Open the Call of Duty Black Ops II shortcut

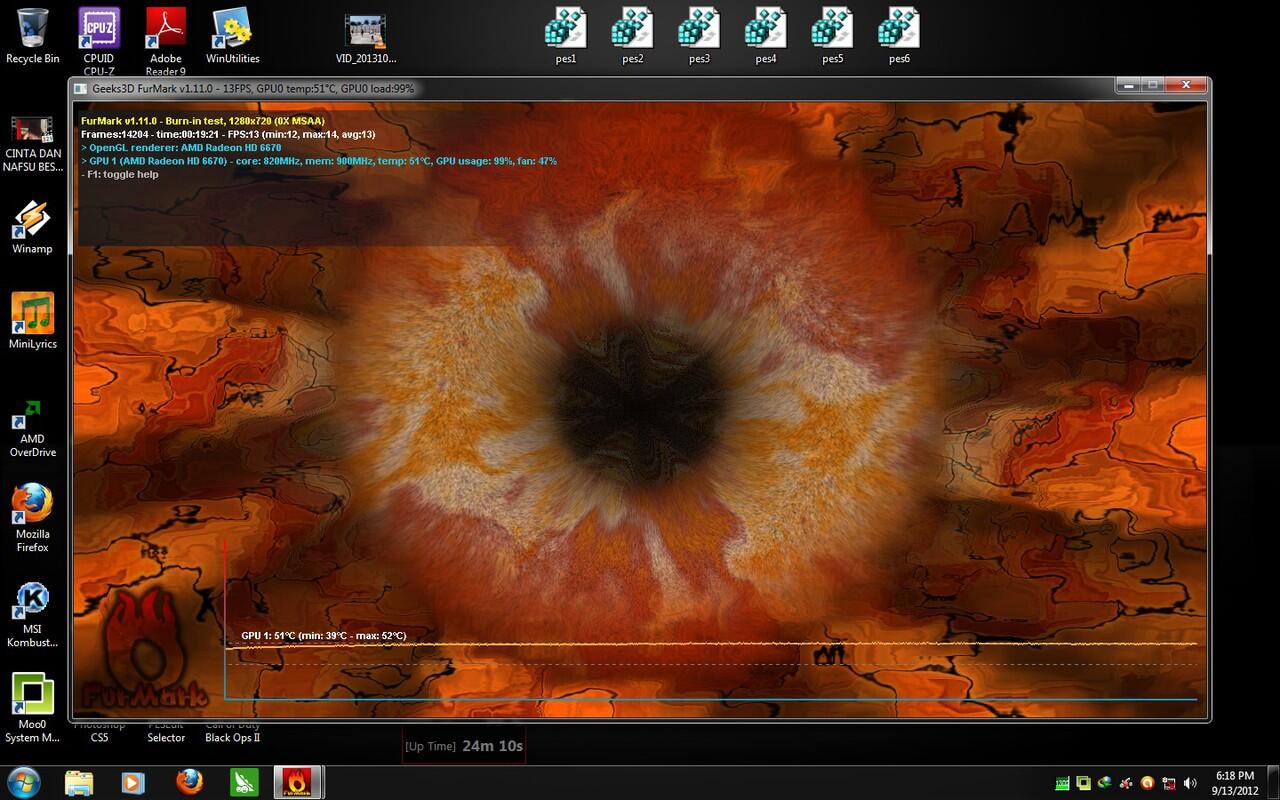coord(232,732)
